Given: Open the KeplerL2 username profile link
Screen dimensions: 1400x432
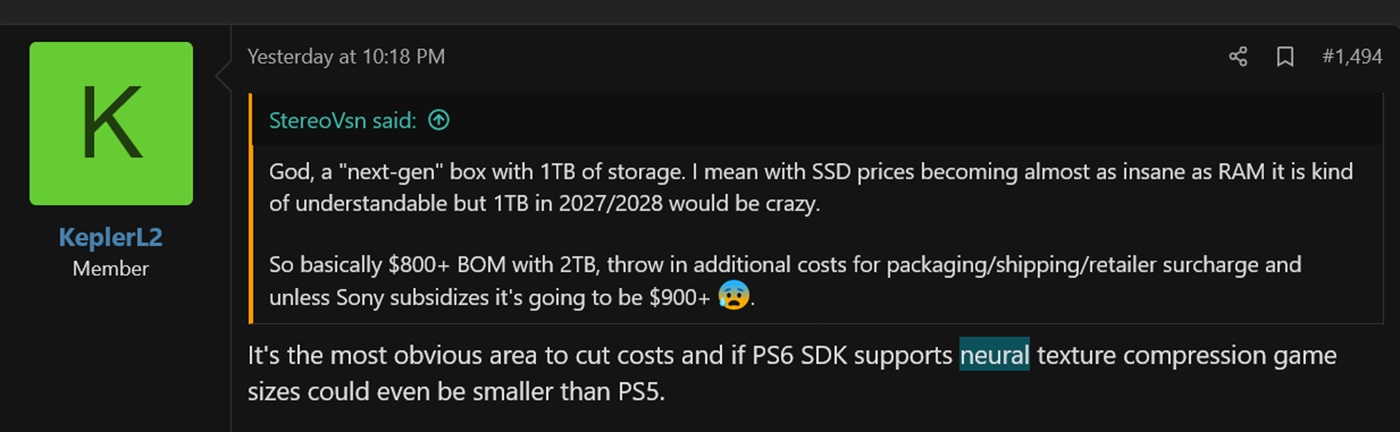Looking at the screenshot, I should coord(111,239).
